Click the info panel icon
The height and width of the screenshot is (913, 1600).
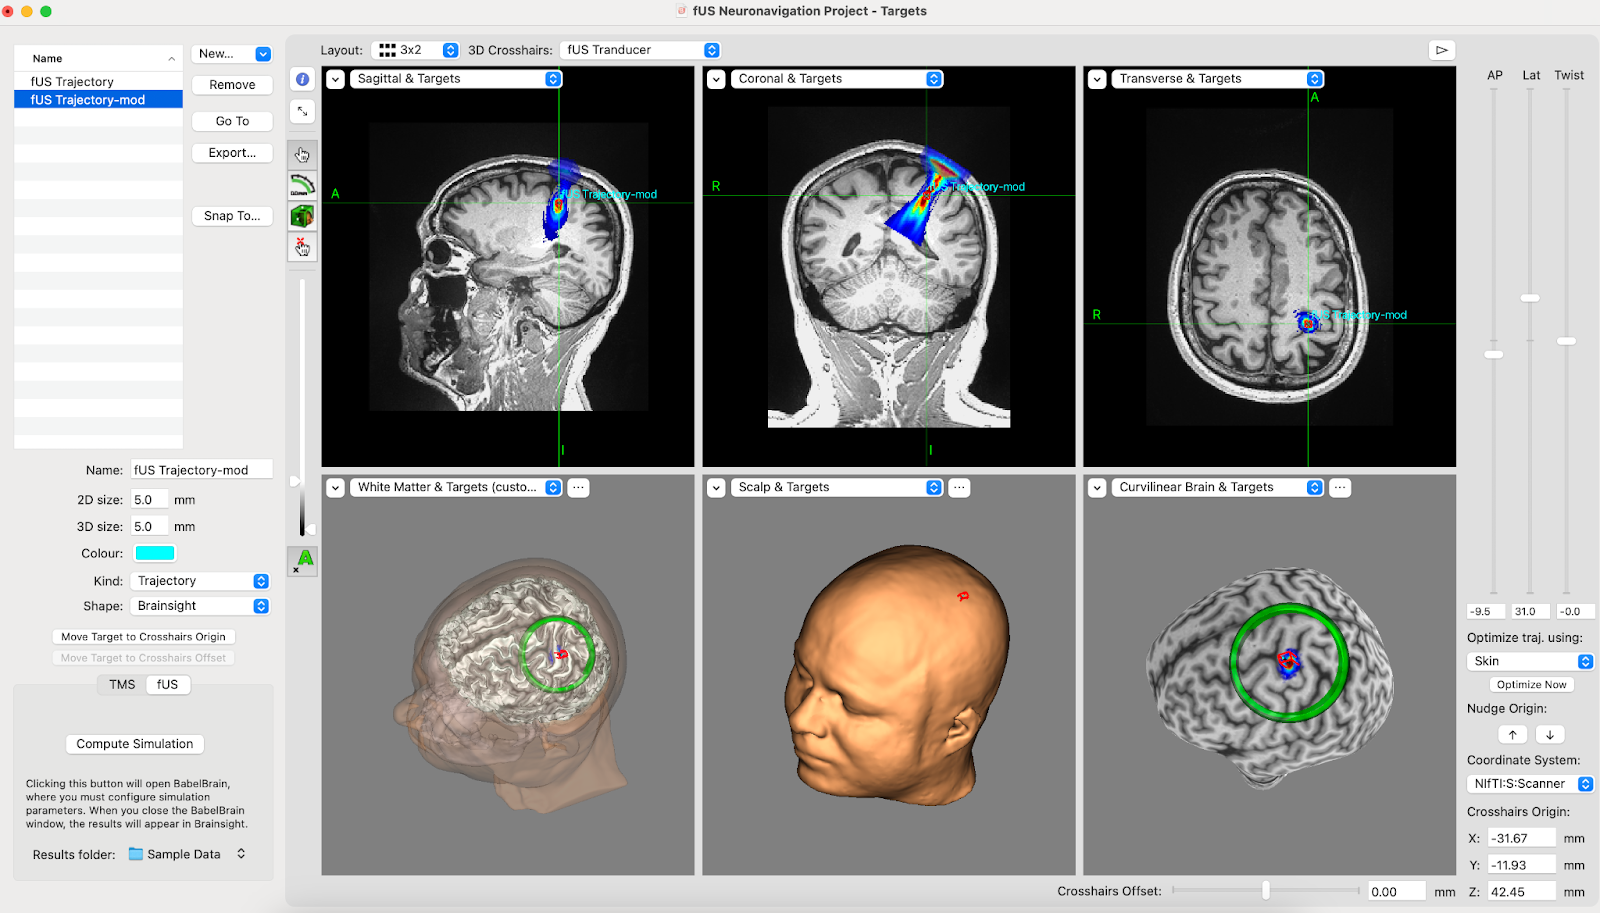(x=302, y=79)
